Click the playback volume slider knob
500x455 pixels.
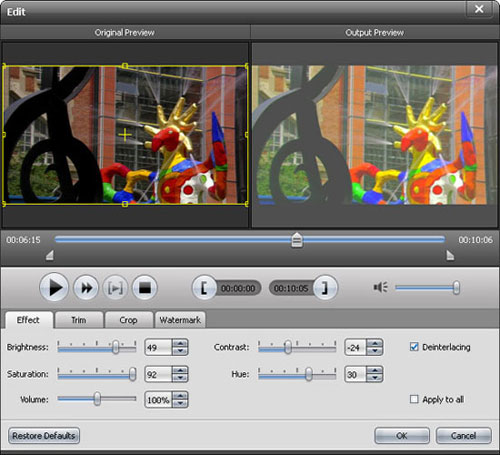pos(456,288)
